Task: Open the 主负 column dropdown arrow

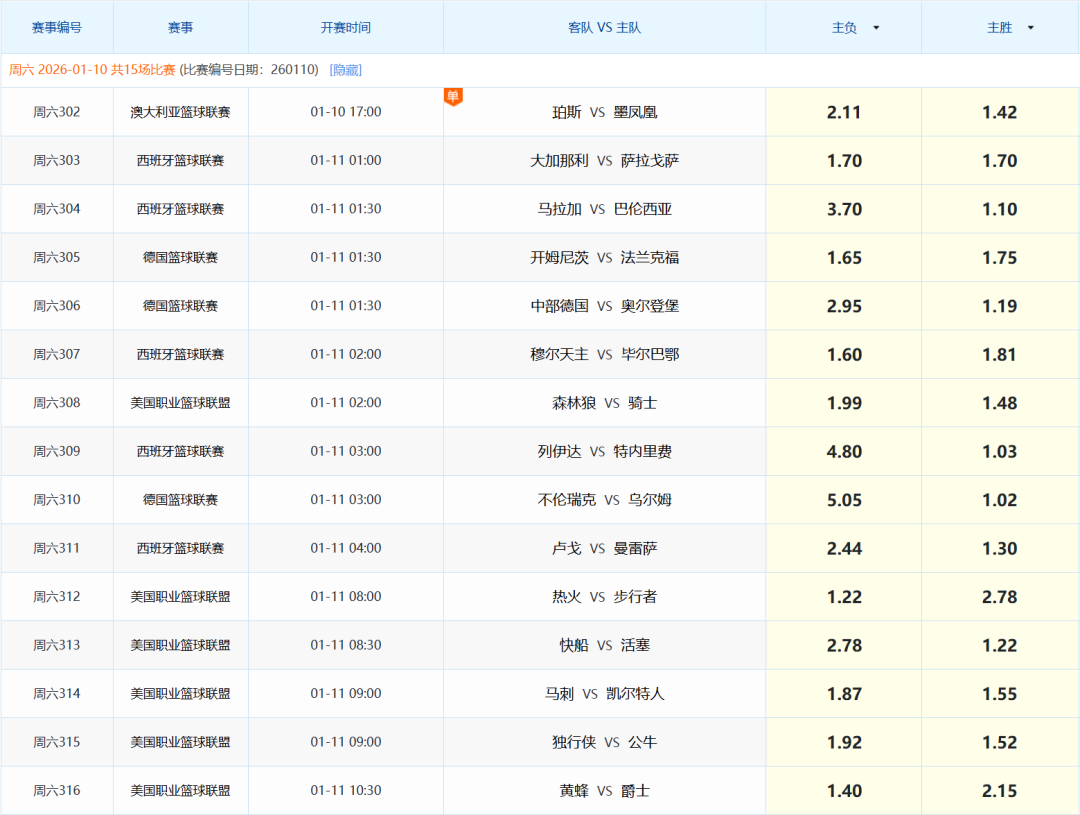Action: [876, 28]
